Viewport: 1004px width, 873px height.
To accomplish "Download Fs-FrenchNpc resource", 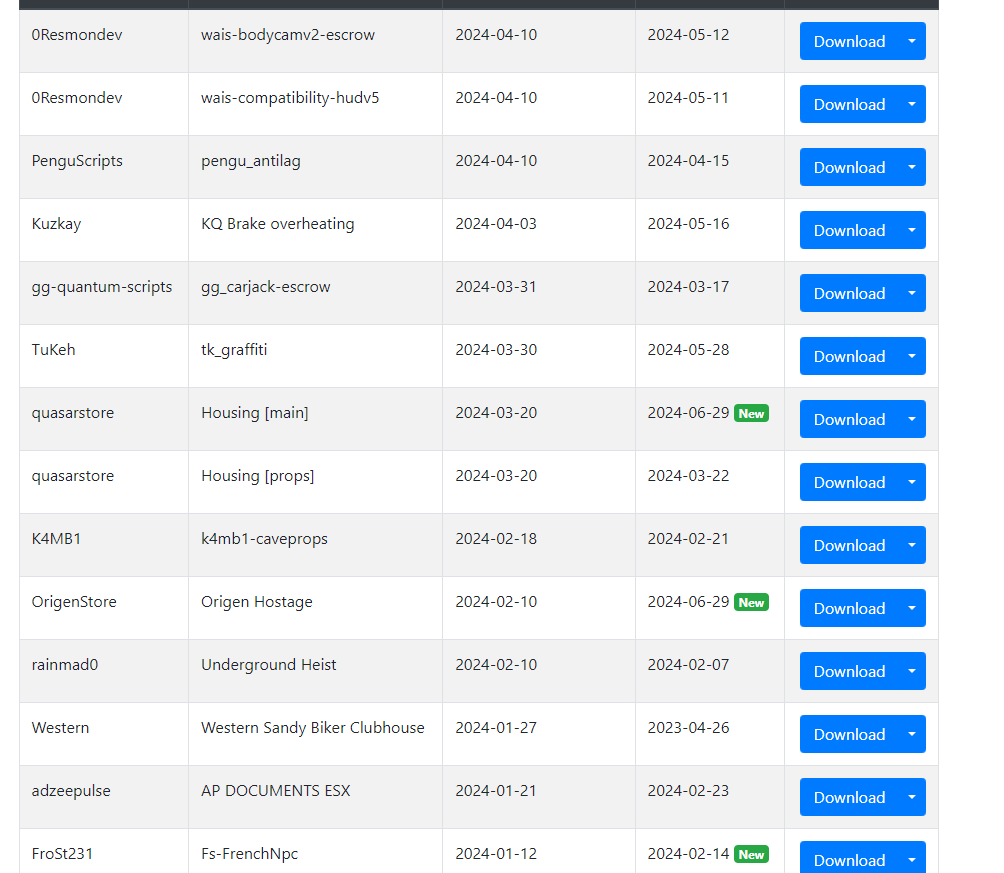I will pos(849,858).
